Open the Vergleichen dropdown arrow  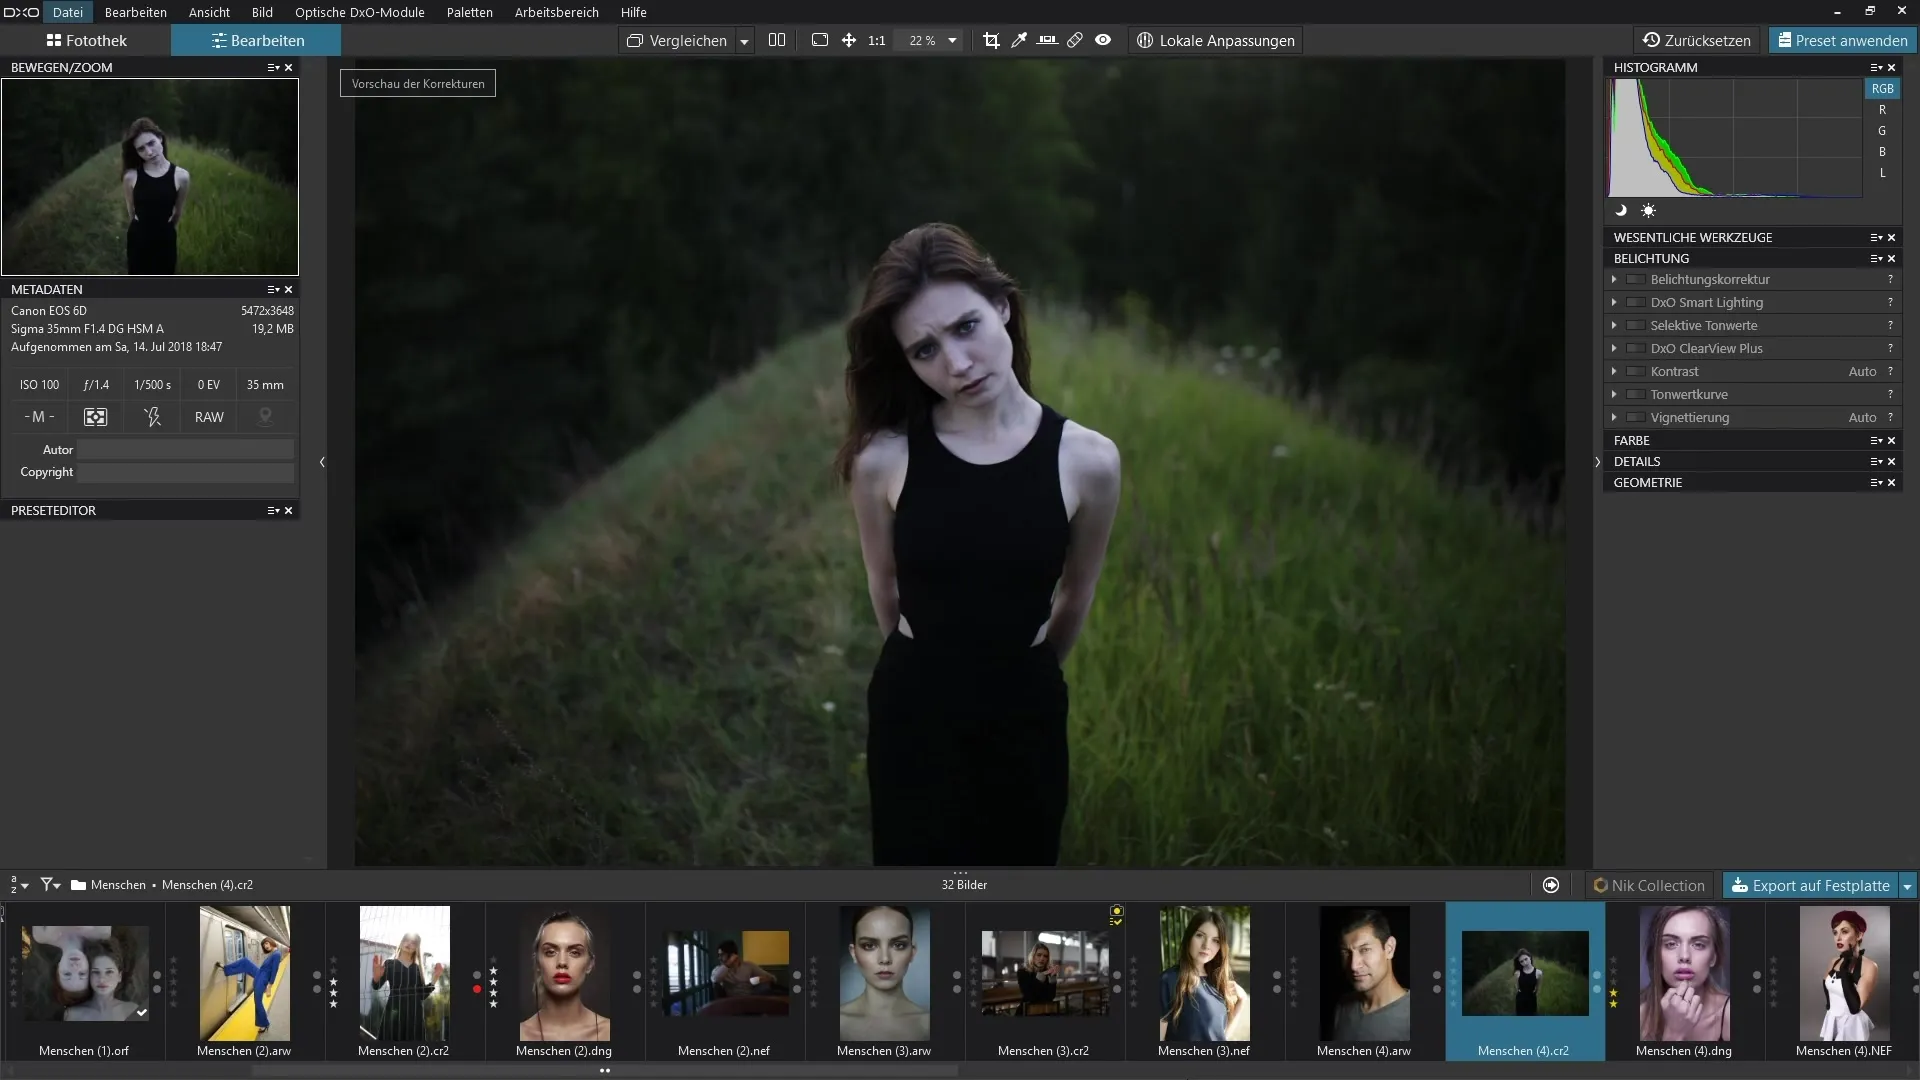click(x=744, y=41)
